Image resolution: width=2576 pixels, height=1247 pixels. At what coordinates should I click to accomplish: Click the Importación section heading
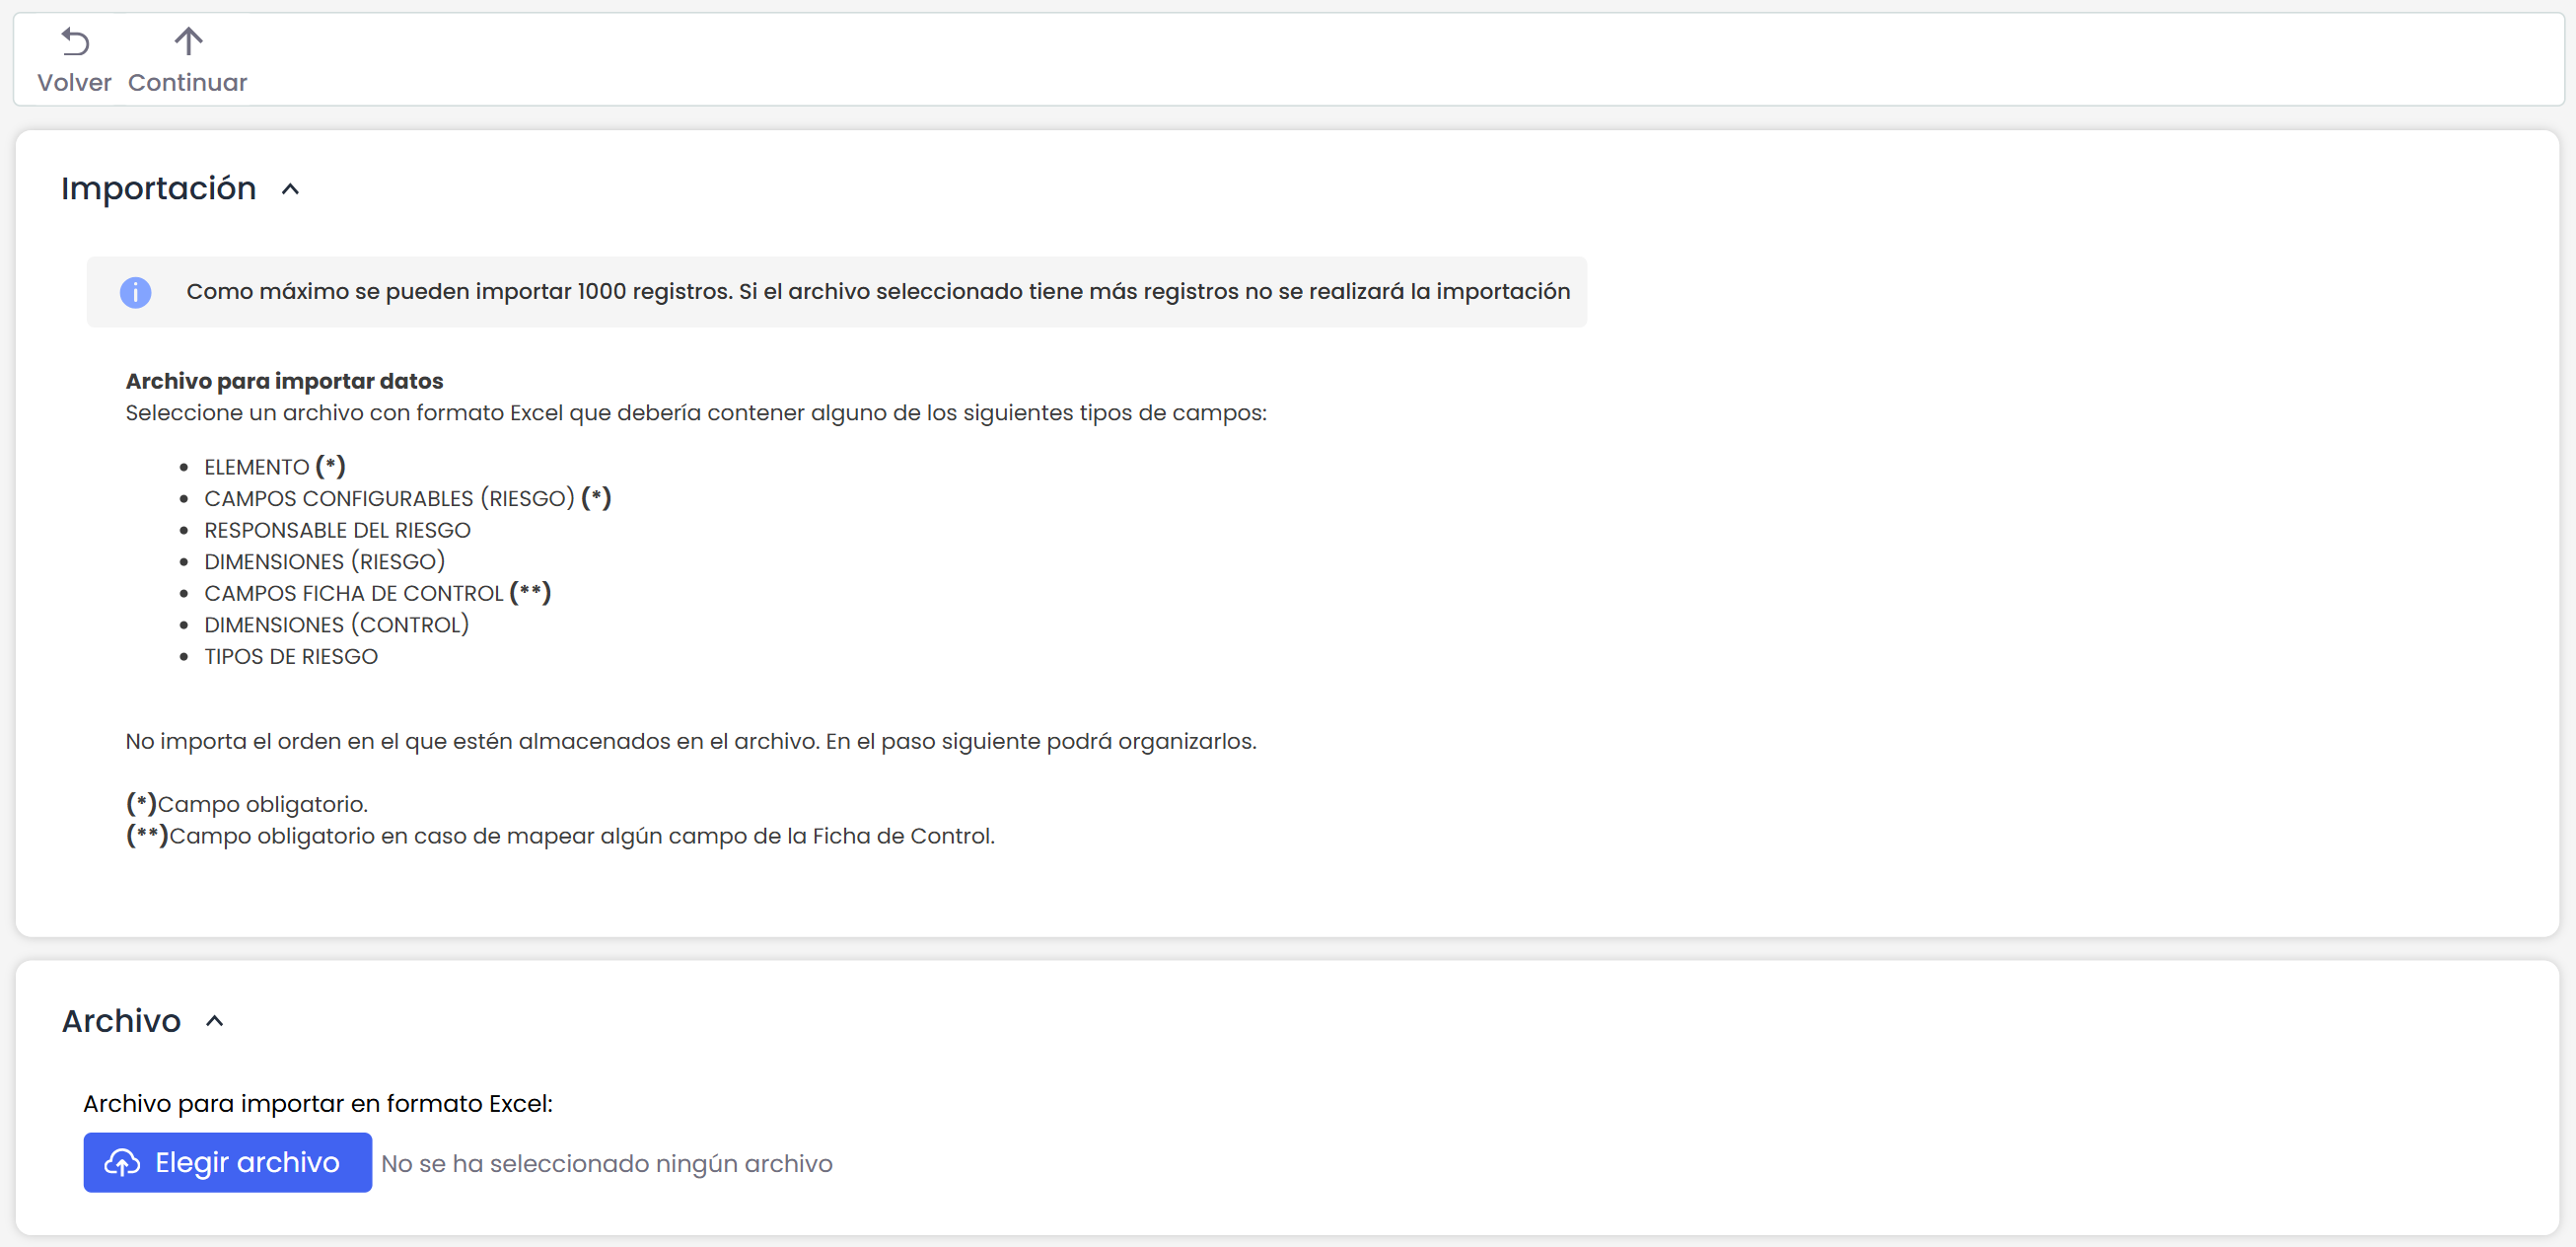(x=159, y=188)
